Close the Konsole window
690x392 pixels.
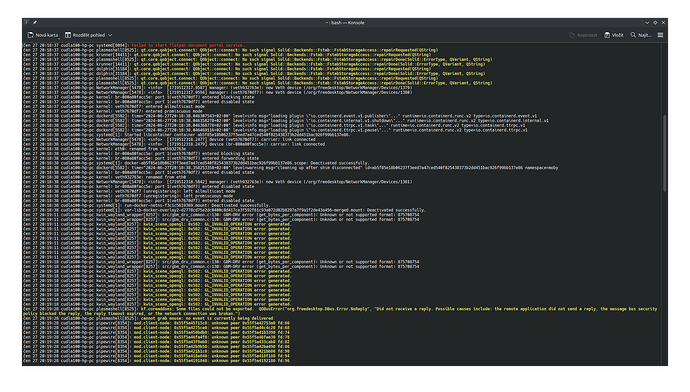663,22
